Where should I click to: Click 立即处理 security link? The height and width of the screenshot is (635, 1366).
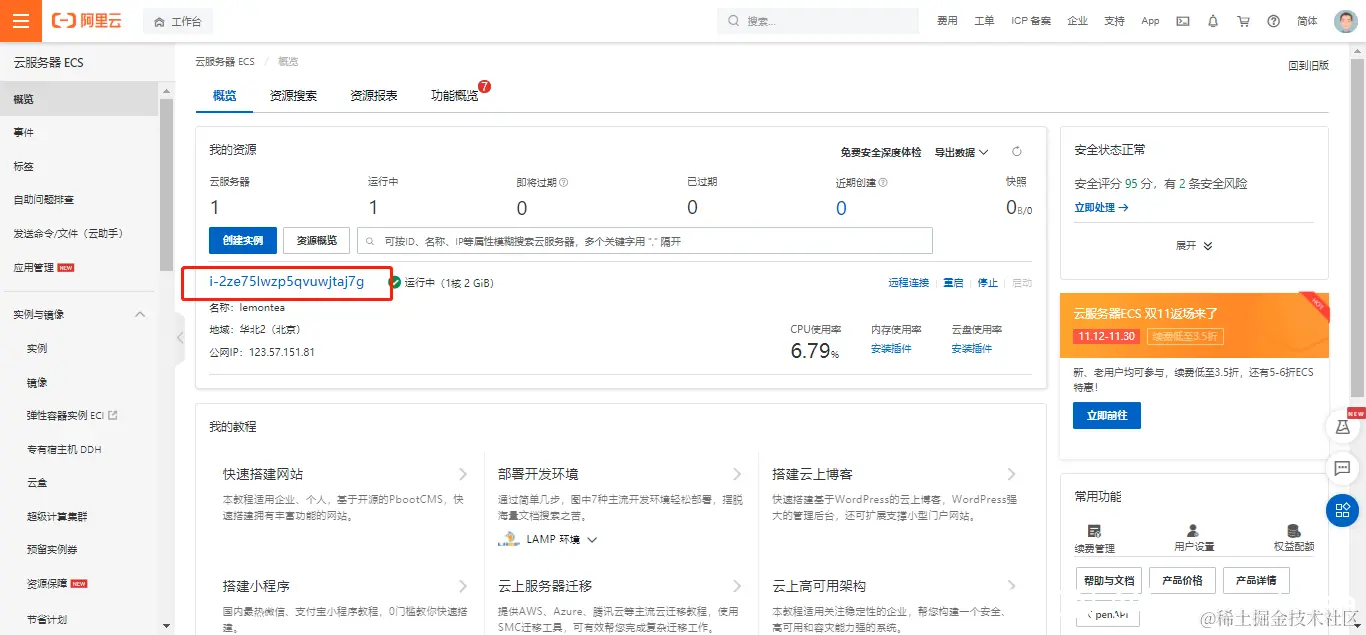(x=1101, y=208)
